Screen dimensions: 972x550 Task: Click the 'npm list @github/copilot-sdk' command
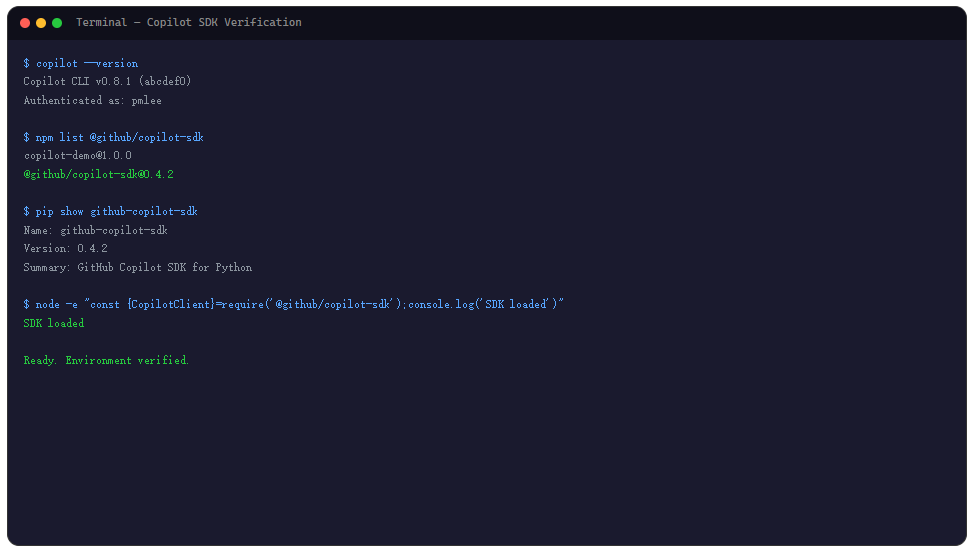[x=113, y=137]
